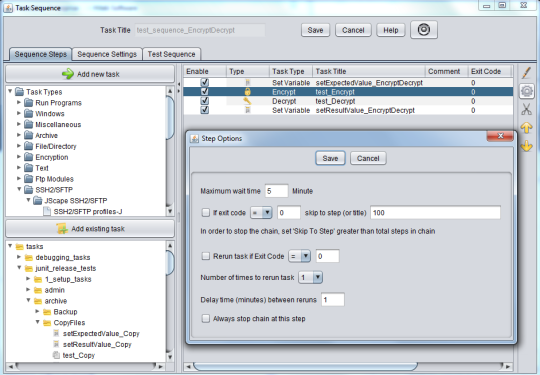Click the Task Title text field
The height and width of the screenshot is (375, 540).
pyautogui.click(x=200, y=30)
